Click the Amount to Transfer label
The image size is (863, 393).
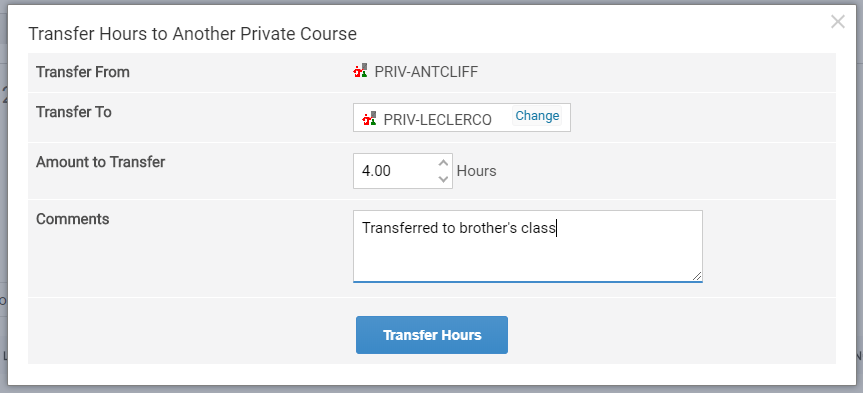point(101,162)
